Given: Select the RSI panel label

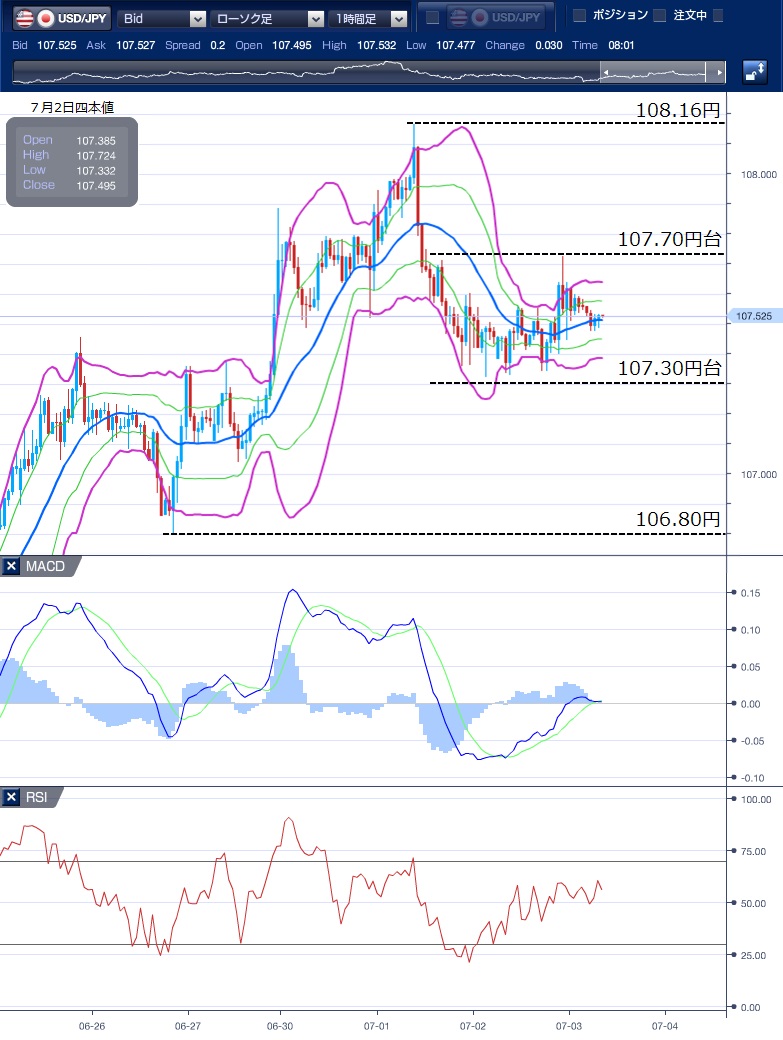Looking at the screenshot, I should pyautogui.click(x=37, y=797).
